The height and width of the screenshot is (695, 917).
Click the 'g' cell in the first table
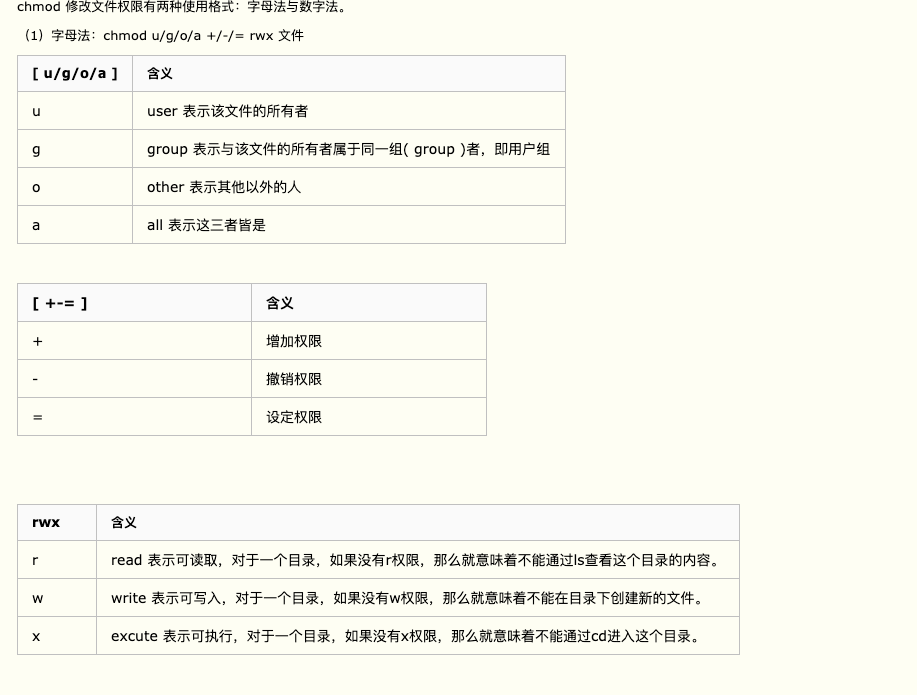[75, 149]
